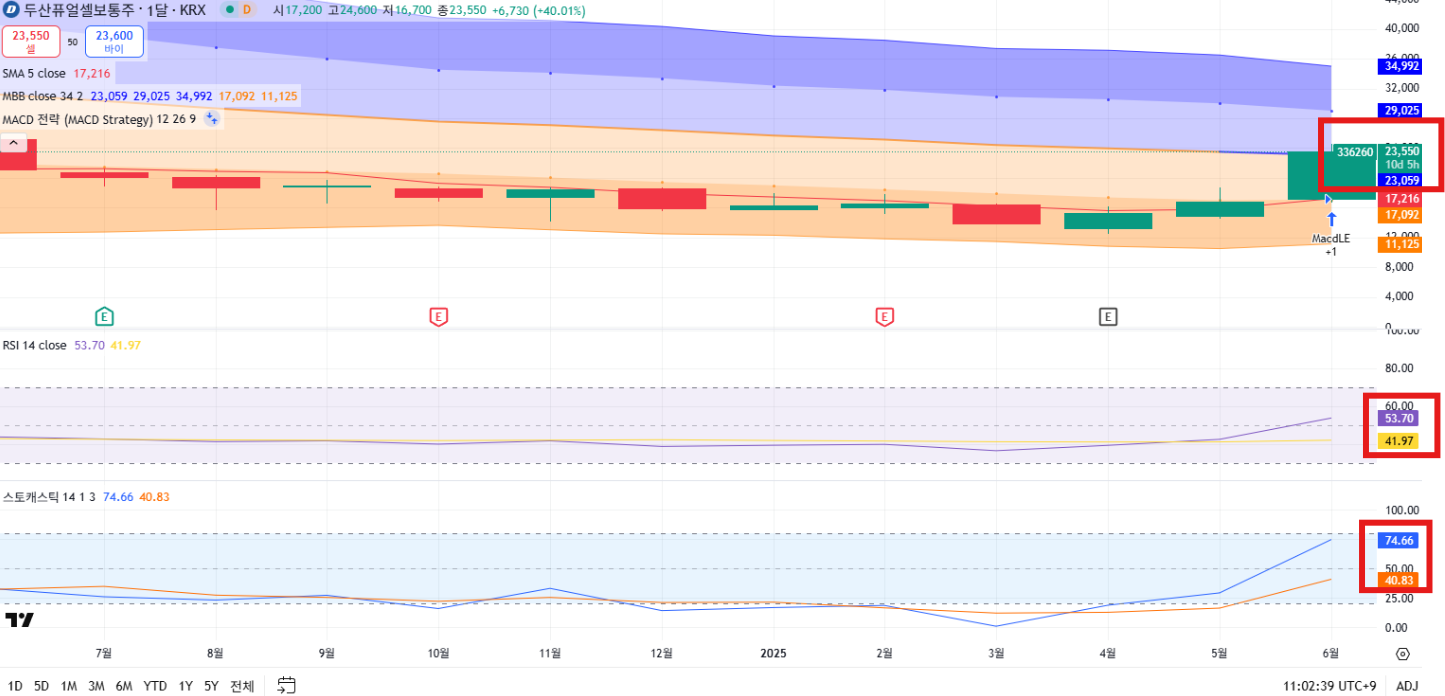Click the 23,600 바이 buy button

(114, 41)
